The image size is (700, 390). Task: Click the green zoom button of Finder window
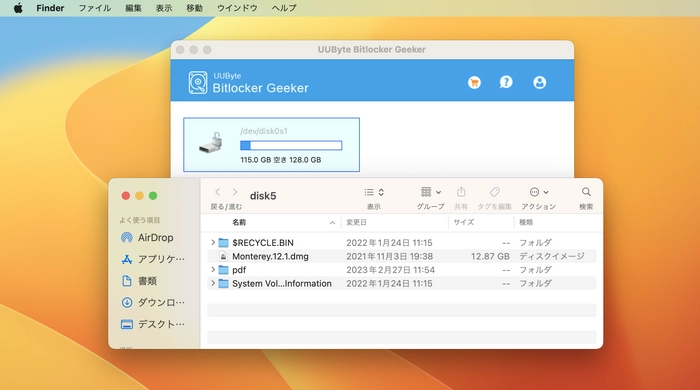(x=153, y=196)
